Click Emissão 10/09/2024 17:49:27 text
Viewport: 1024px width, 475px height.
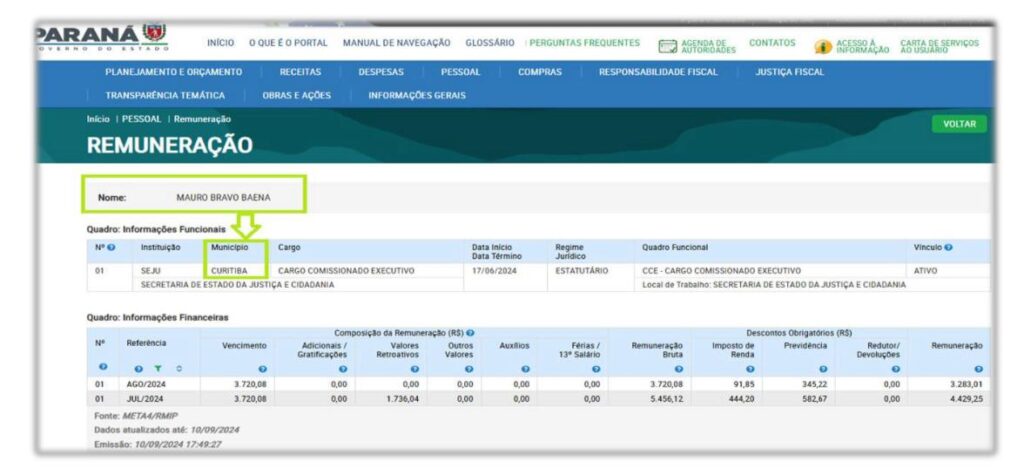click(x=160, y=444)
